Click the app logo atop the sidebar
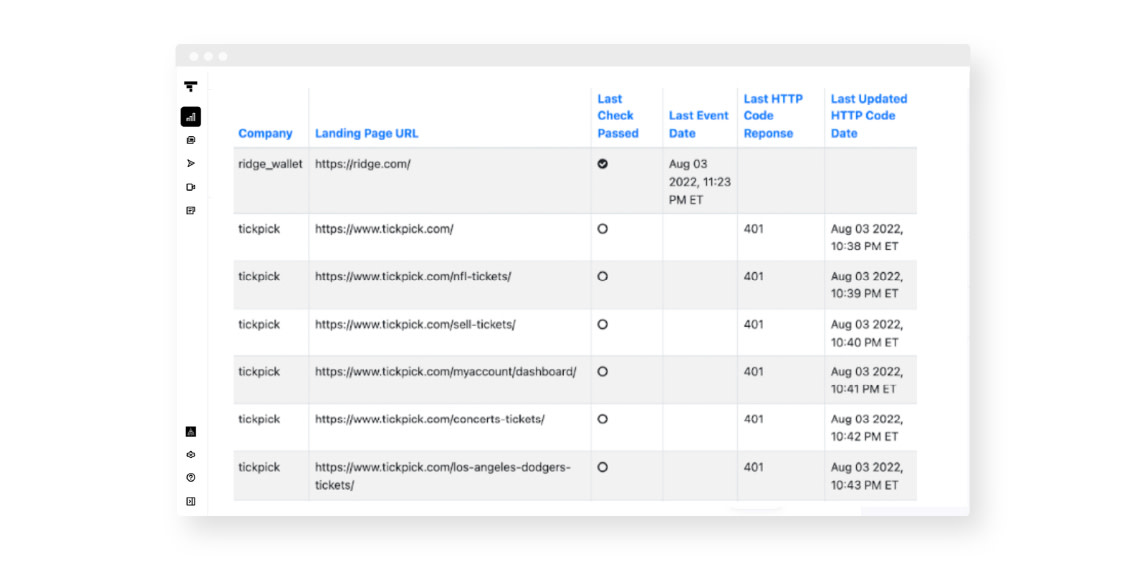Viewport: 1141px width, 562px height. [x=191, y=87]
